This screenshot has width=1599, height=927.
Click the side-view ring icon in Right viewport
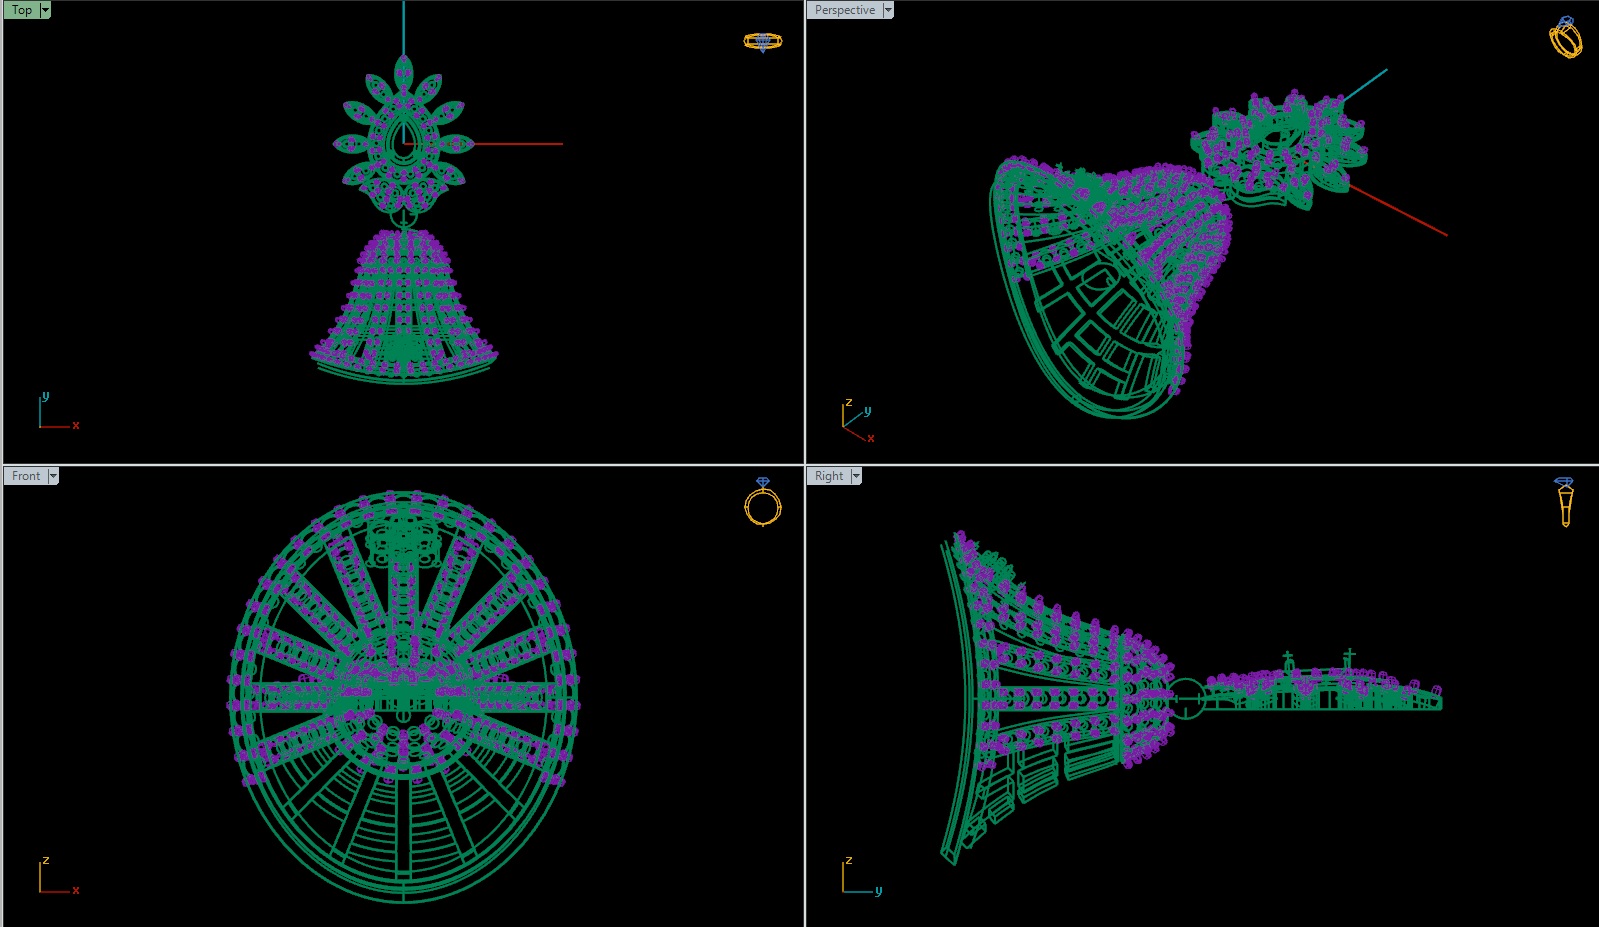tap(1565, 502)
